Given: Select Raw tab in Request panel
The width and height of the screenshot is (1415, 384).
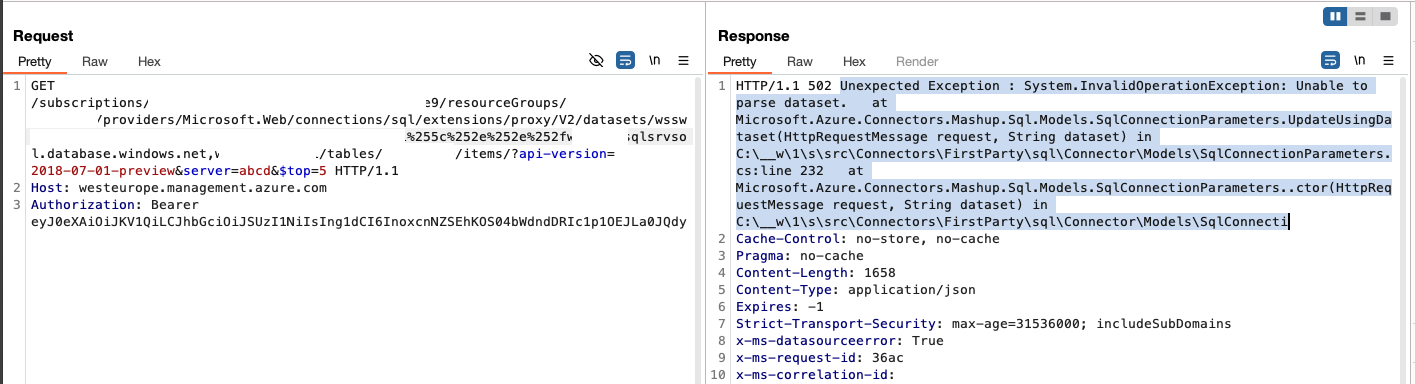Looking at the screenshot, I should click(x=95, y=61).
